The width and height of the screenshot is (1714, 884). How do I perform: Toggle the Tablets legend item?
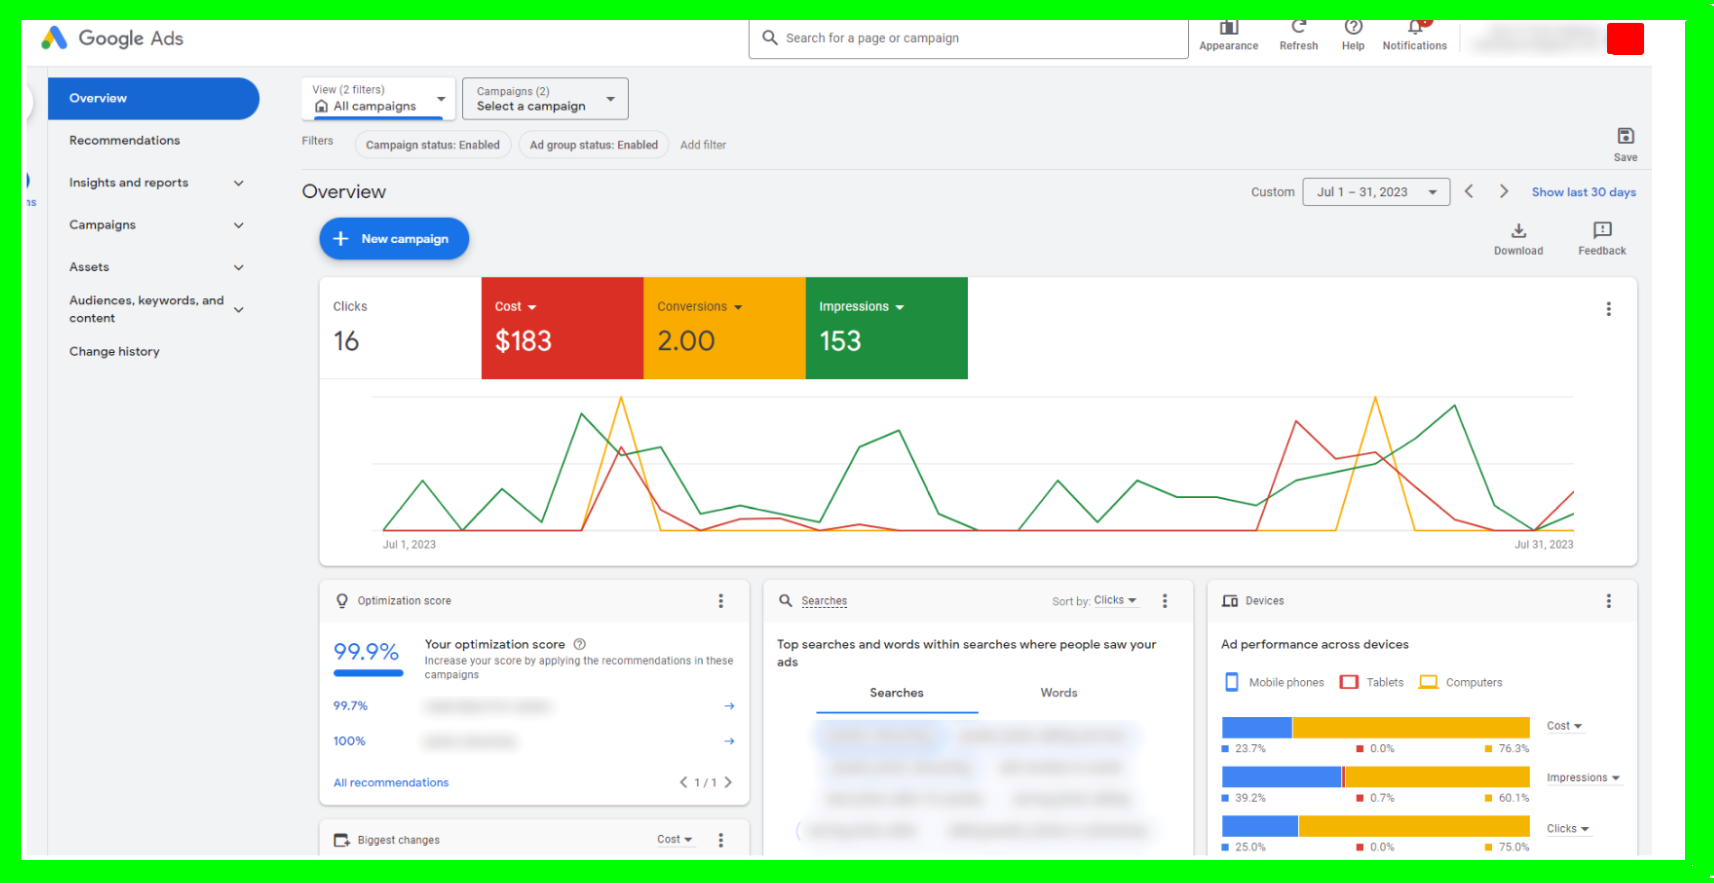coord(1371,682)
